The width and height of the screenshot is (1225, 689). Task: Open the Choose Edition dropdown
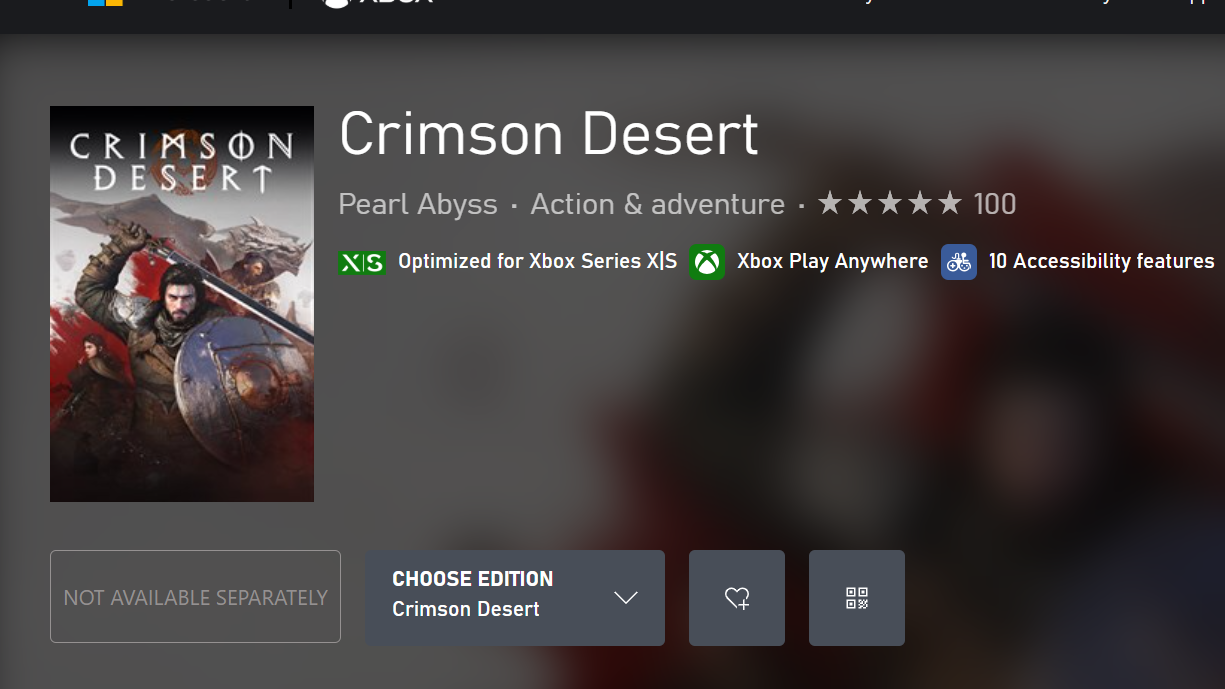coord(515,598)
